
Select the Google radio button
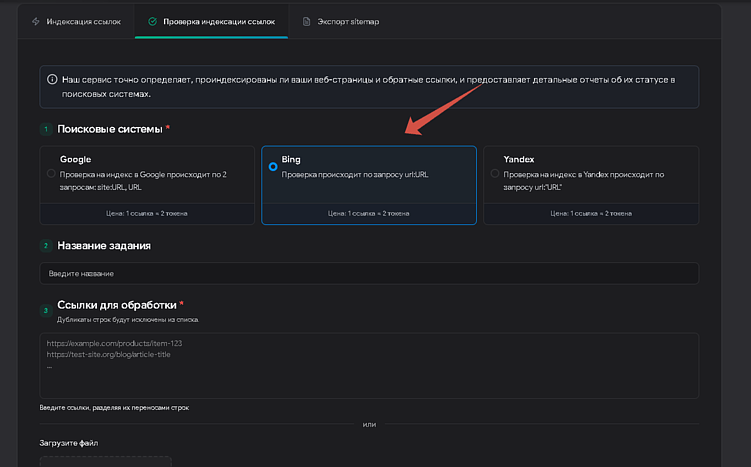tap(51, 174)
